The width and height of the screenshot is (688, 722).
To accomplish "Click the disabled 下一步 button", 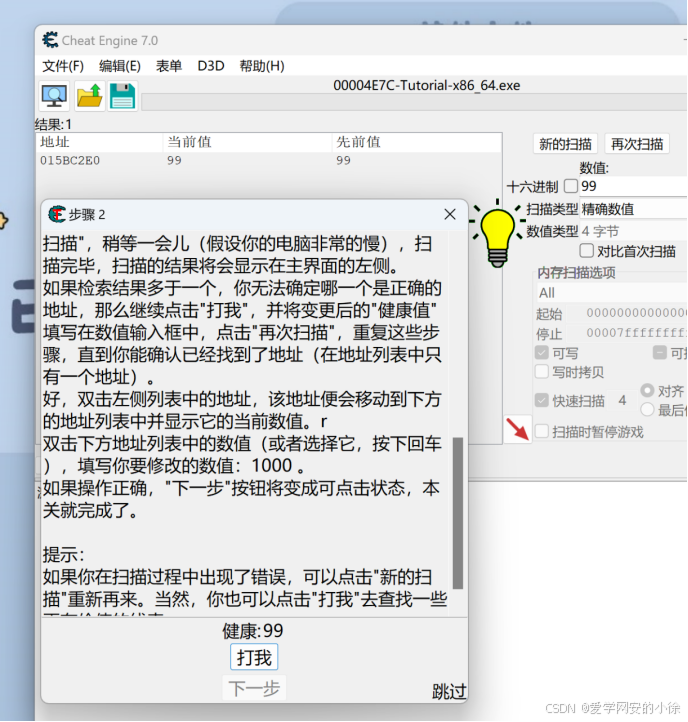I will 254,688.
